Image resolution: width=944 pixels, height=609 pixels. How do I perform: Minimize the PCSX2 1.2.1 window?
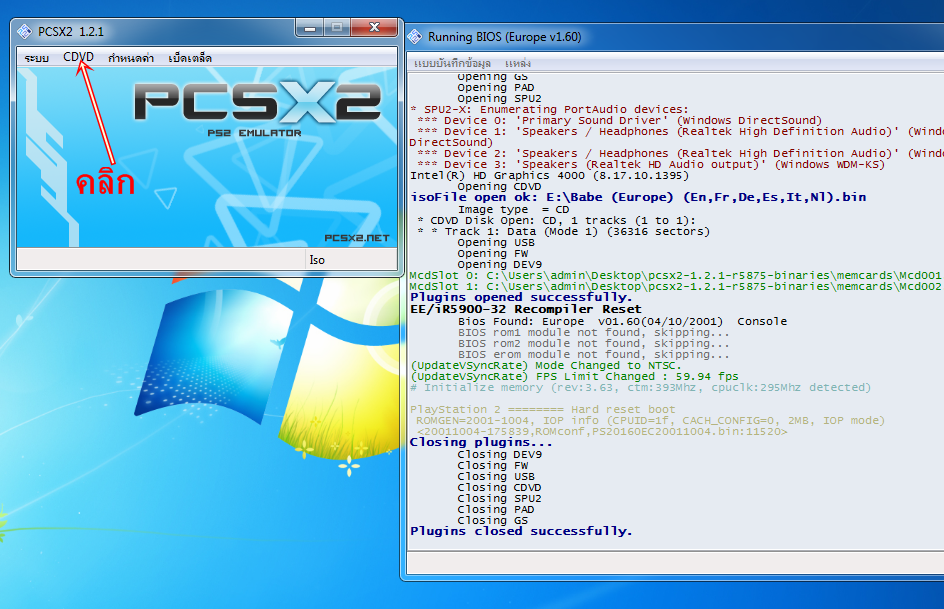tap(309, 28)
